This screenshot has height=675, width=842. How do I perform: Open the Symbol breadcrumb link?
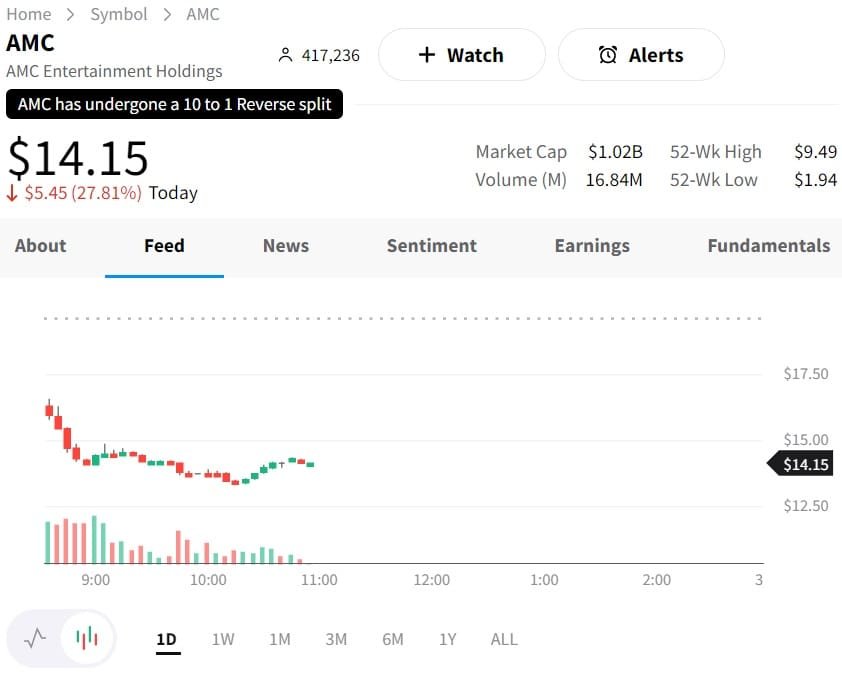pyautogui.click(x=118, y=14)
